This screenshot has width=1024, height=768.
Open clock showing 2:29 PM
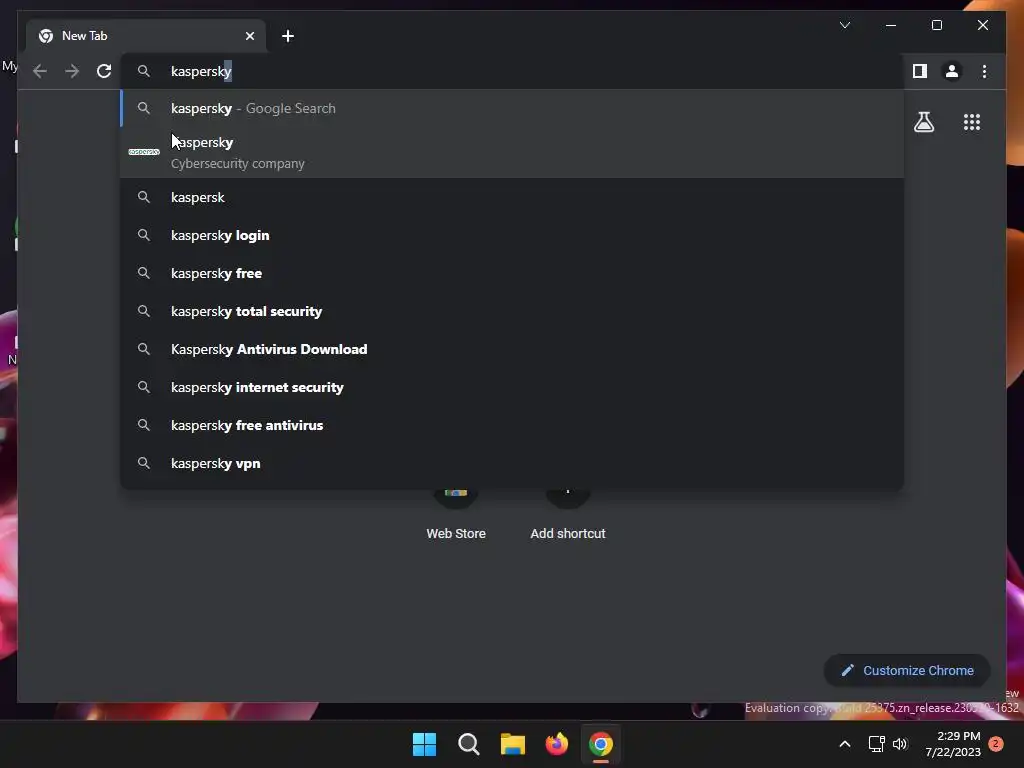(x=953, y=744)
